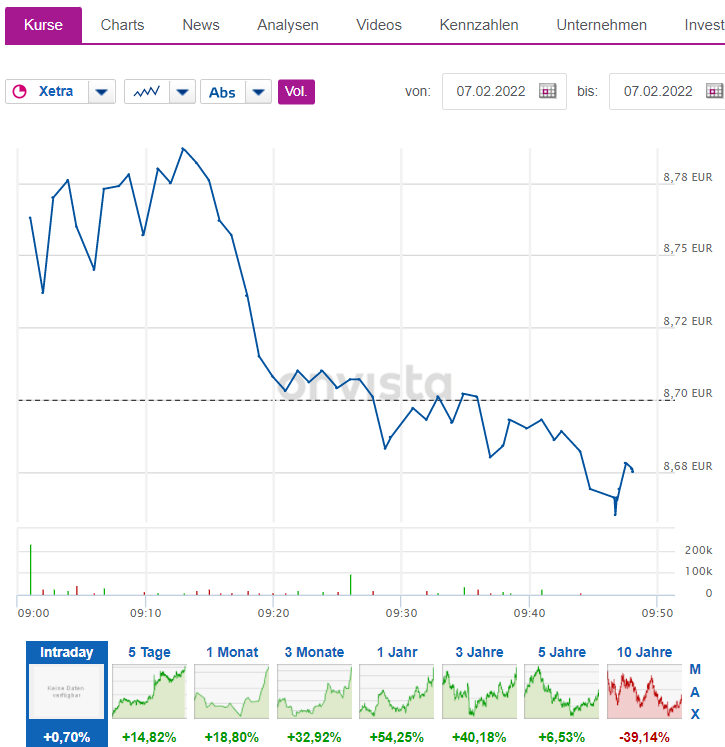Open the Kennzahlen tab
Image resolution: width=725 pixels, height=747 pixels.
coord(479,25)
